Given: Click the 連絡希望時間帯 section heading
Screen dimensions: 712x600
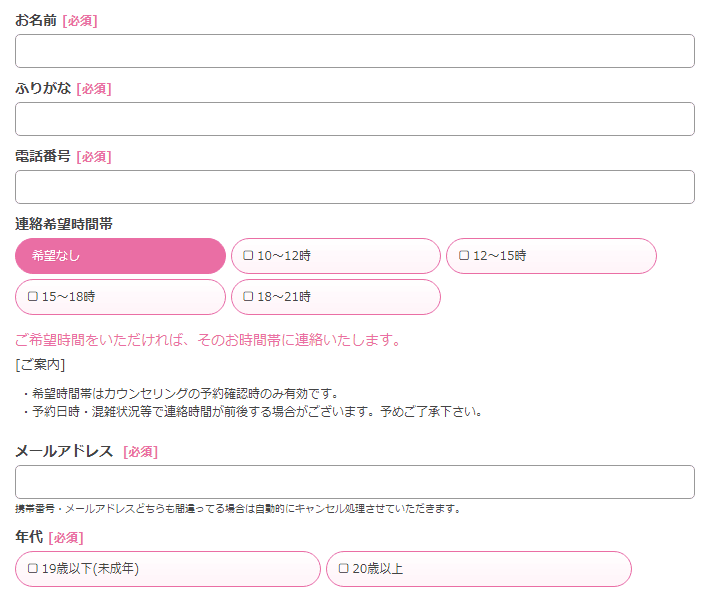Looking at the screenshot, I should pyautogui.click(x=64, y=224).
